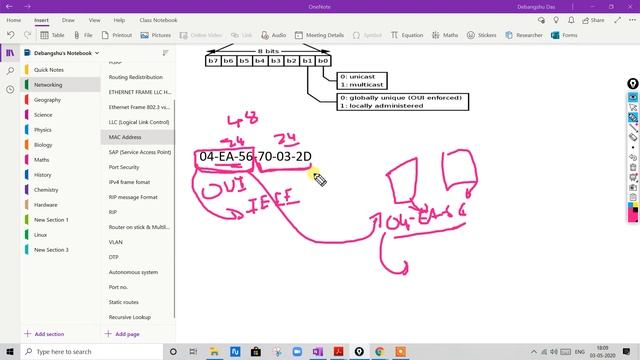The height and width of the screenshot is (360, 640).
Task: Open the Hardware section
Action: (x=61, y=205)
